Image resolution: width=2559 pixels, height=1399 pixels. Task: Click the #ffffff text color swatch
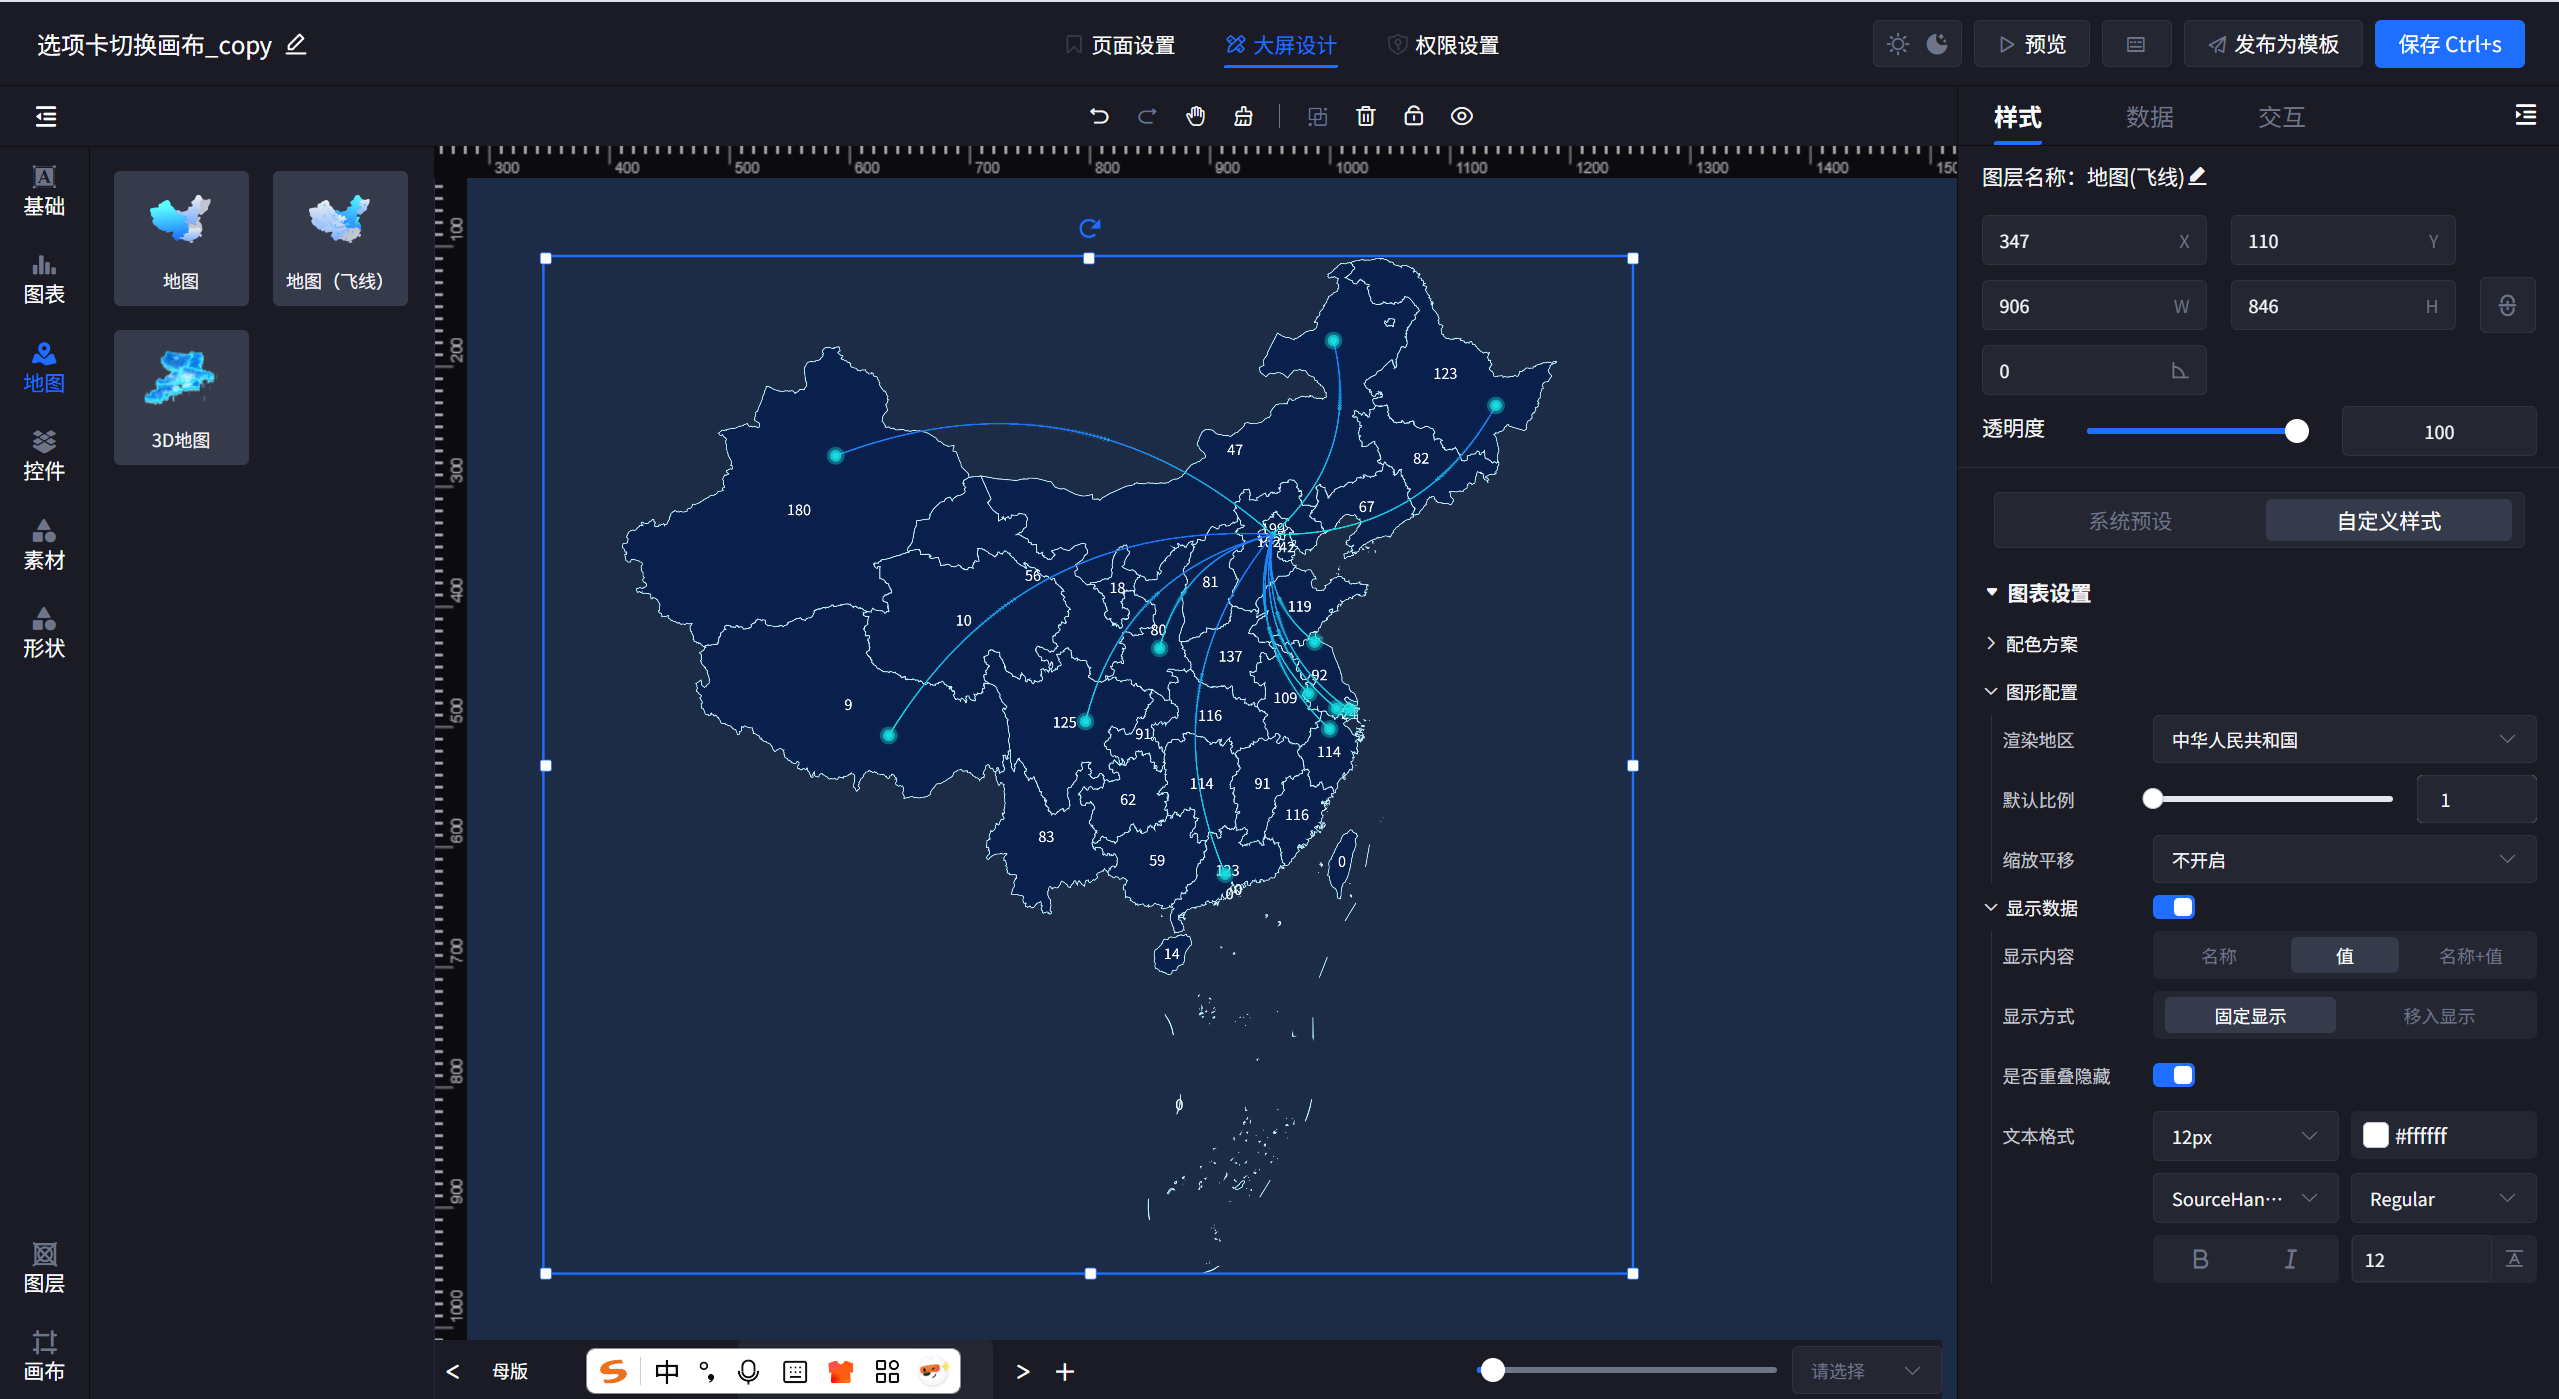[2376, 1135]
